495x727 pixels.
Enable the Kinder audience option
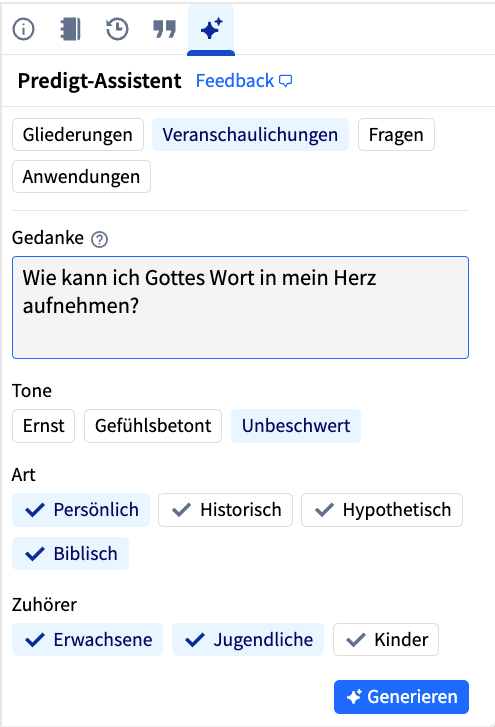tap(386, 639)
